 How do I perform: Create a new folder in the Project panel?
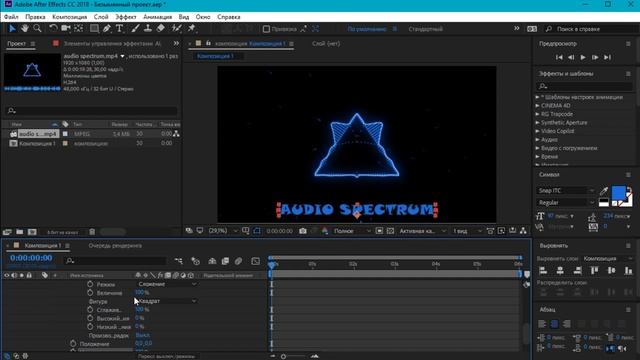(20, 232)
